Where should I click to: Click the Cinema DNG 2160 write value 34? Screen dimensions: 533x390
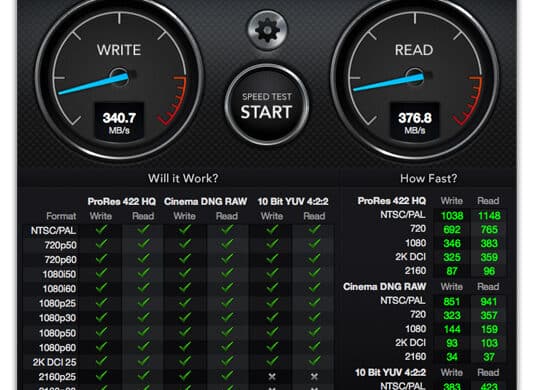click(452, 357)
